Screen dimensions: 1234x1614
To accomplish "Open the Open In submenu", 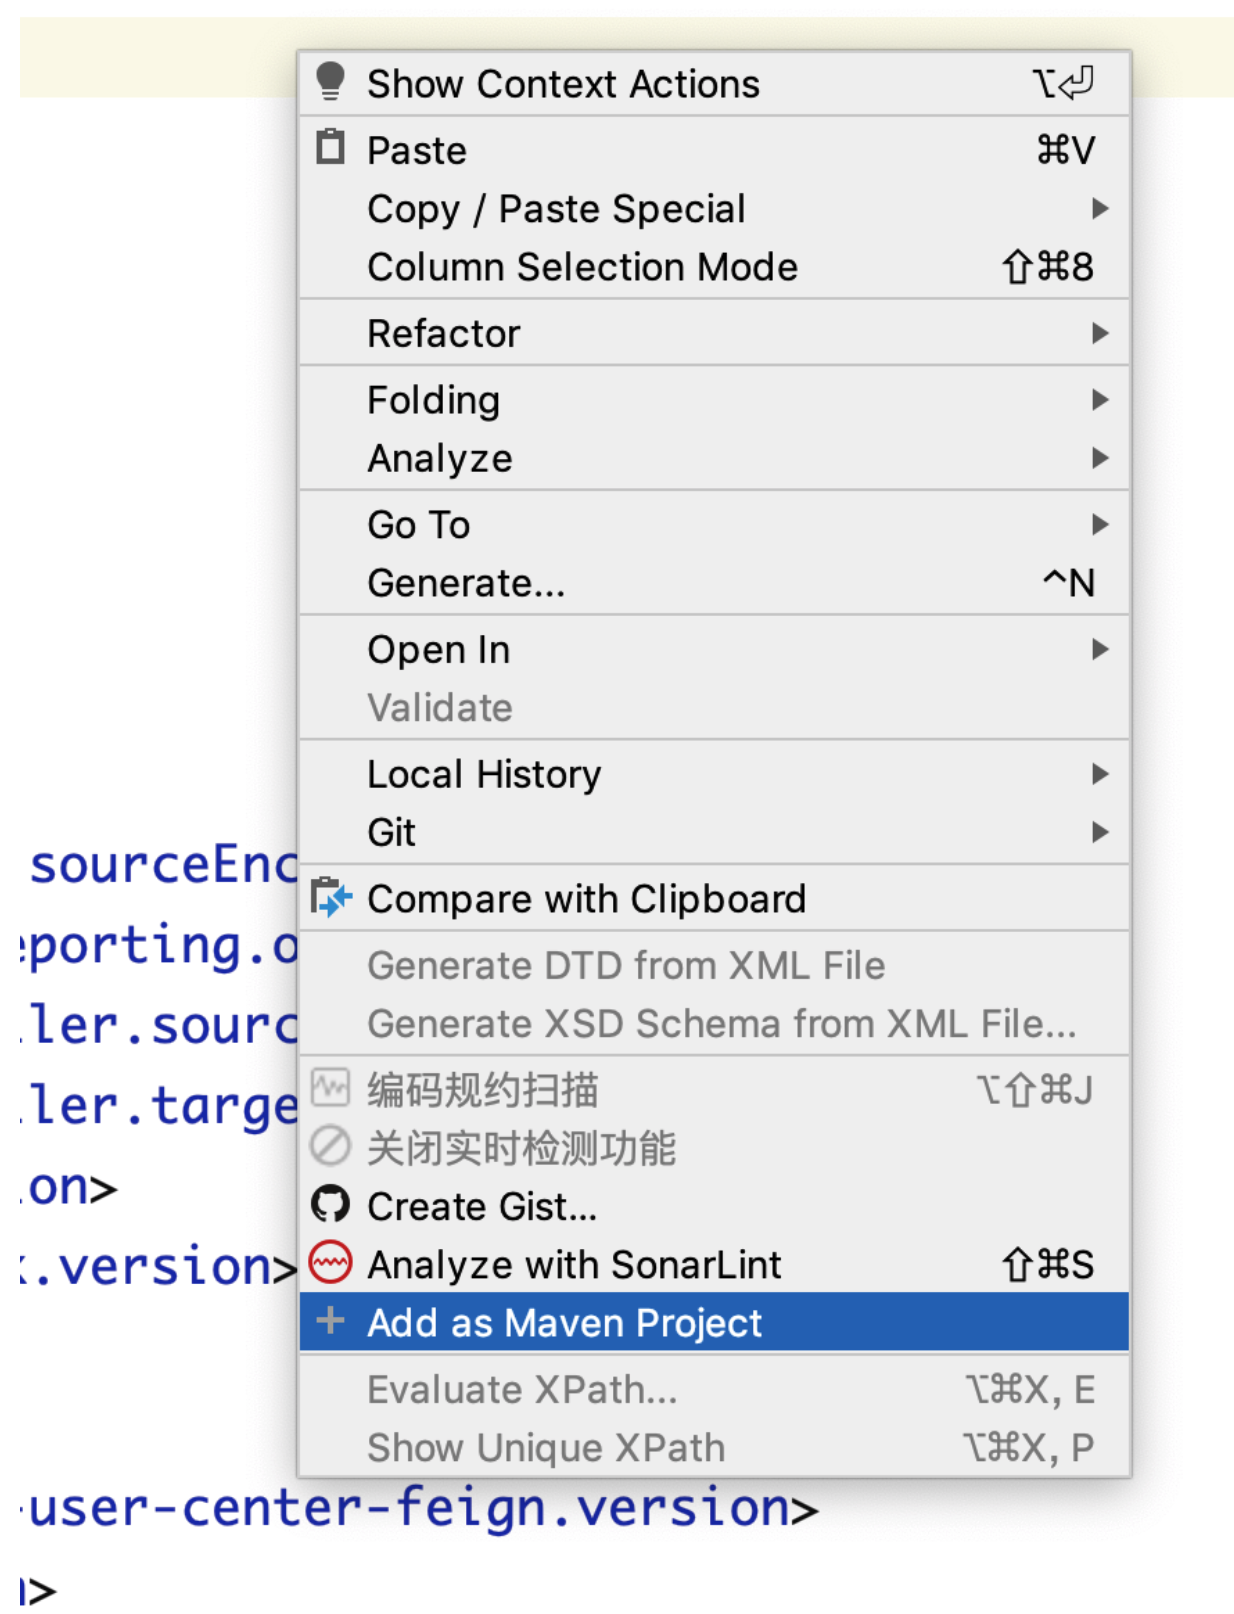I will coord(438,650).
